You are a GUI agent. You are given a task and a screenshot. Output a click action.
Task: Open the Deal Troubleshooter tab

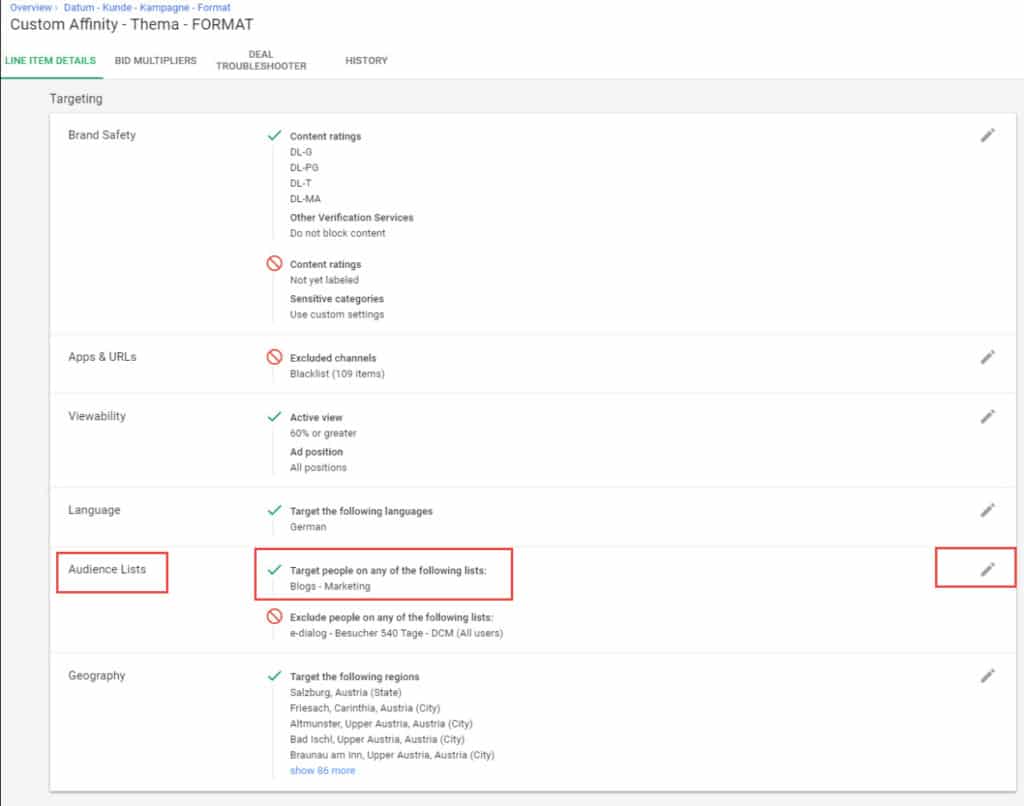(x=261, y=61)
